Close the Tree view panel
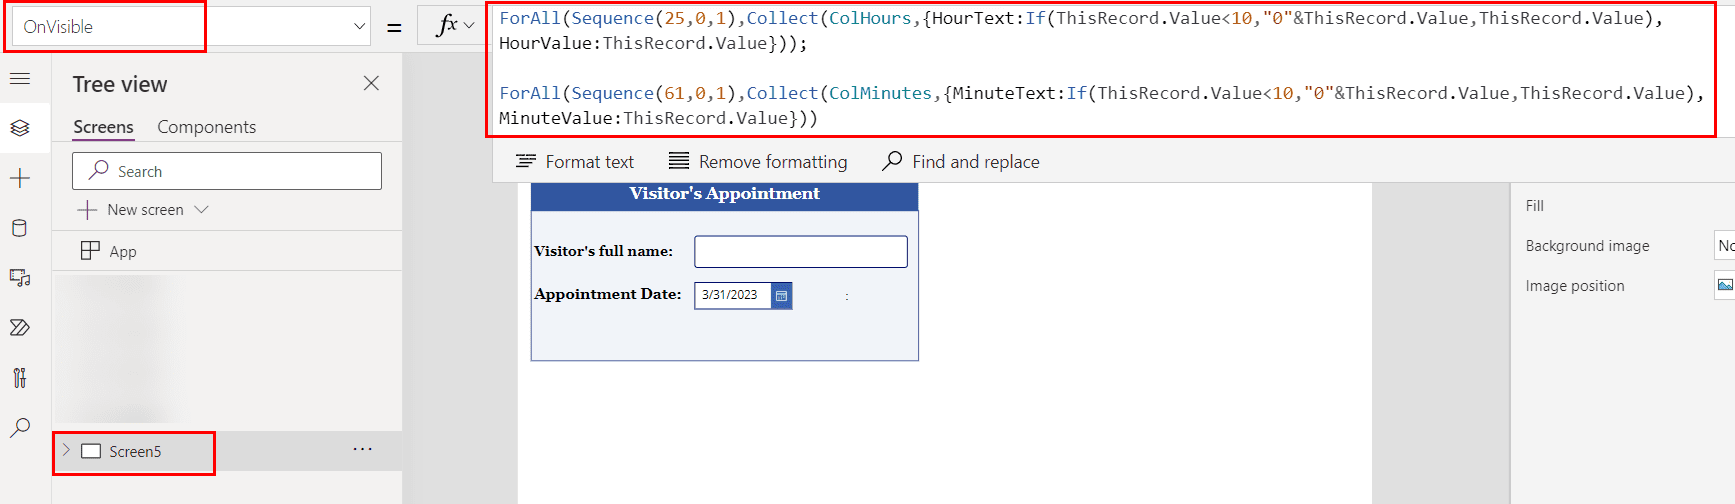Screen dimensions: 1735x504 [x=371, y=84]
